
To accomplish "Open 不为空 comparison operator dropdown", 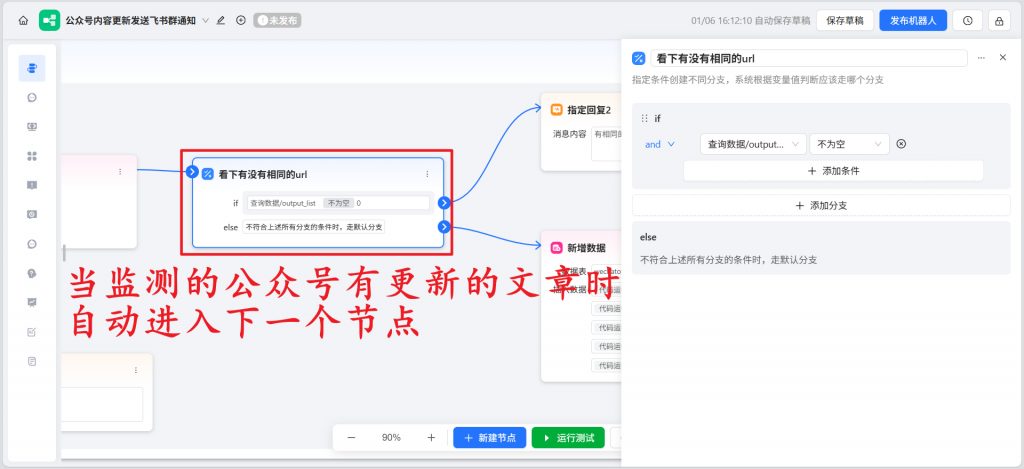I will coord(849,144).
